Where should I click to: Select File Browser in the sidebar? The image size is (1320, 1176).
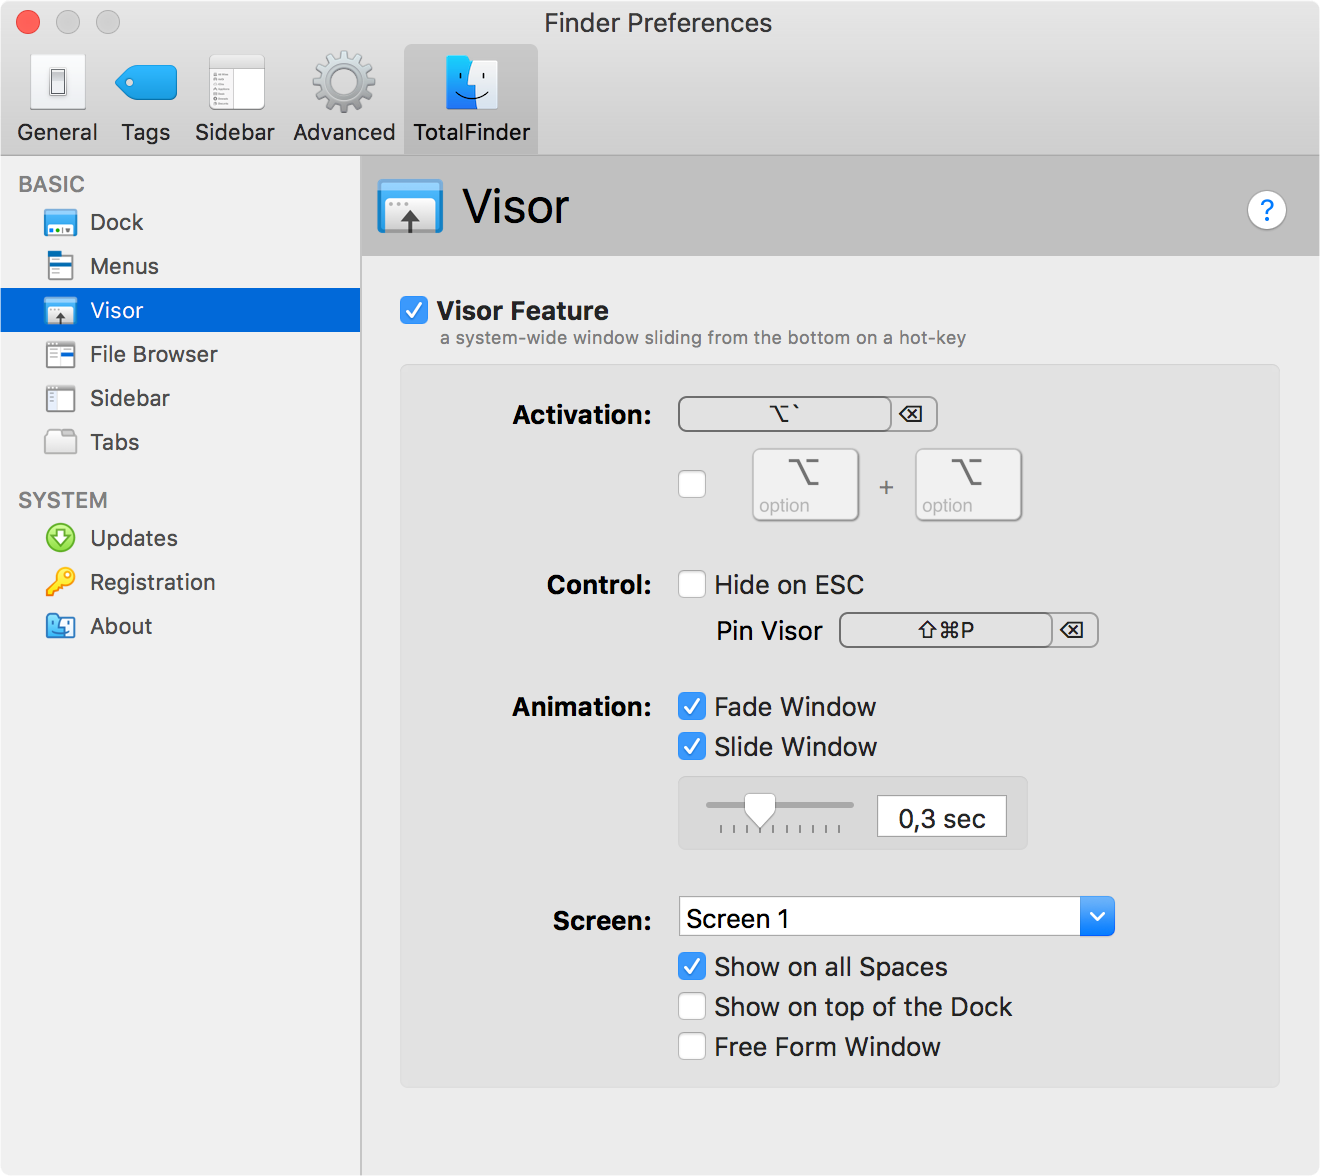point(153,354)
